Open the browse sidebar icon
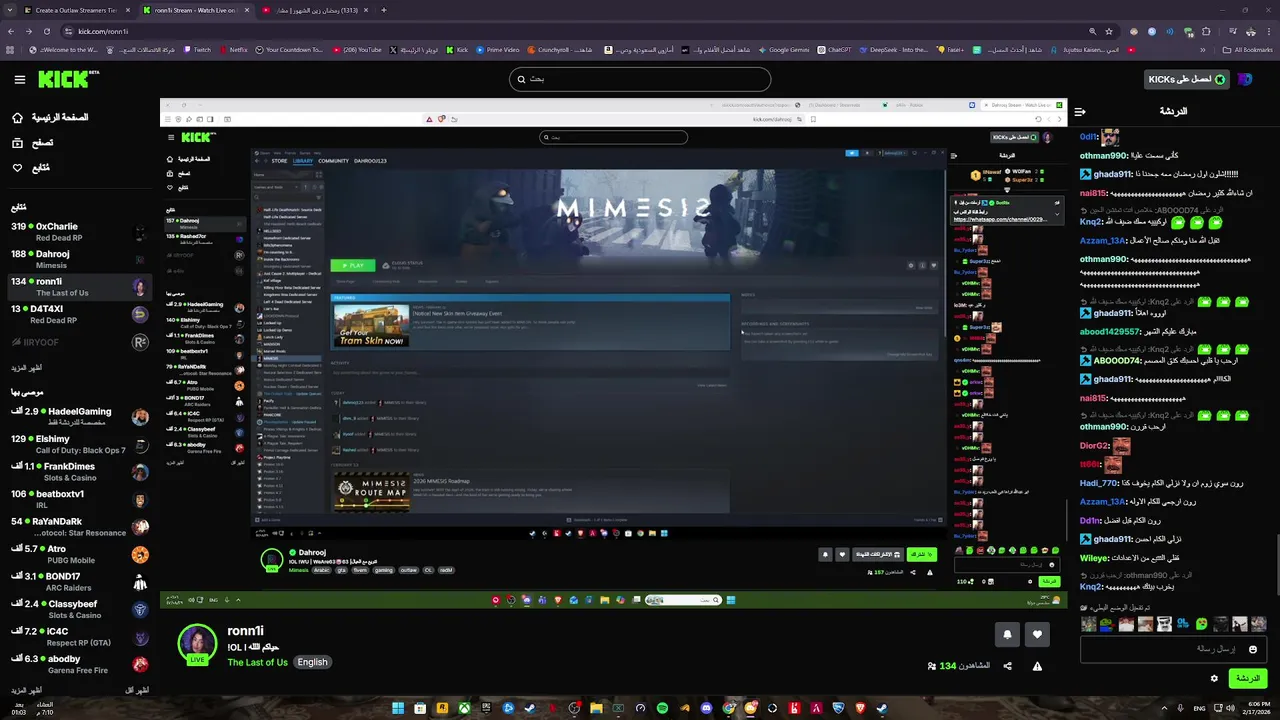 [x=17, y=143]
